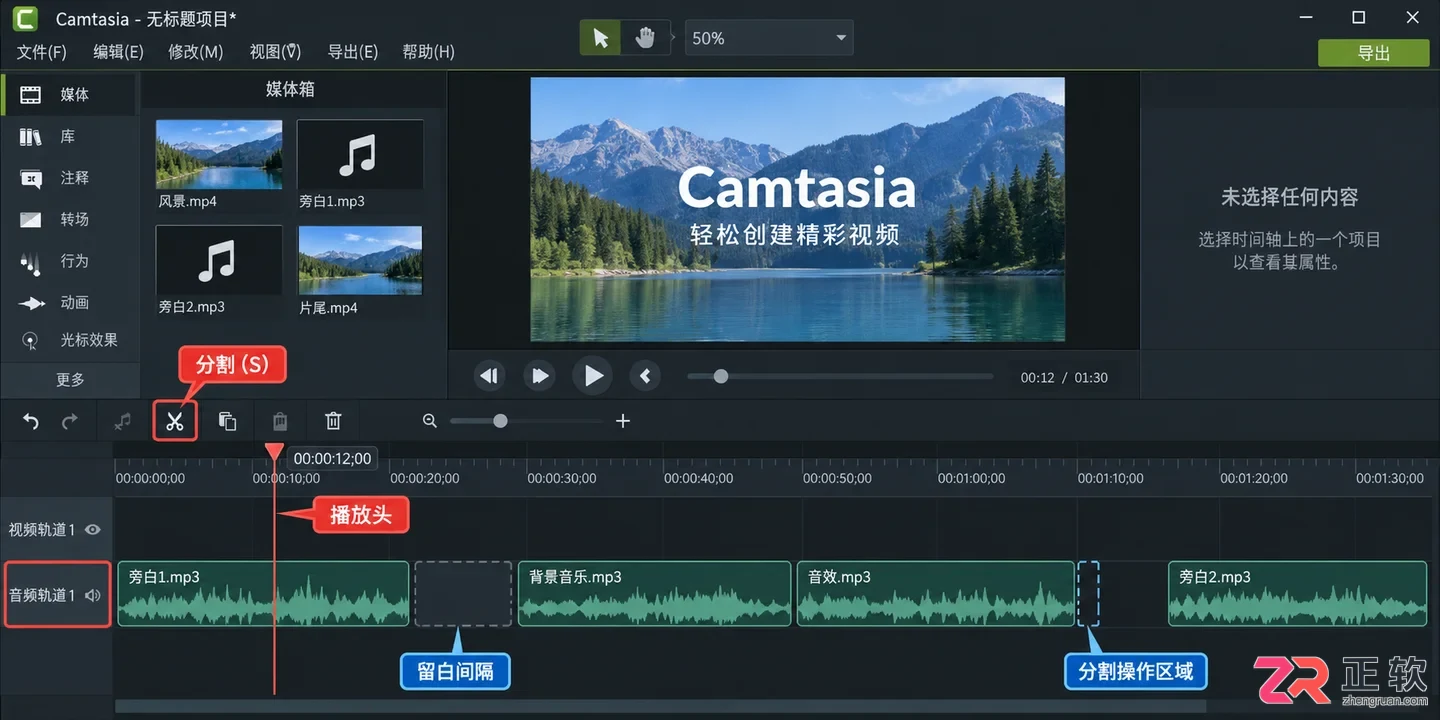Click the green 导出 button
Viewport: 1440px width, 720px height.
(x=1373, y=53)
